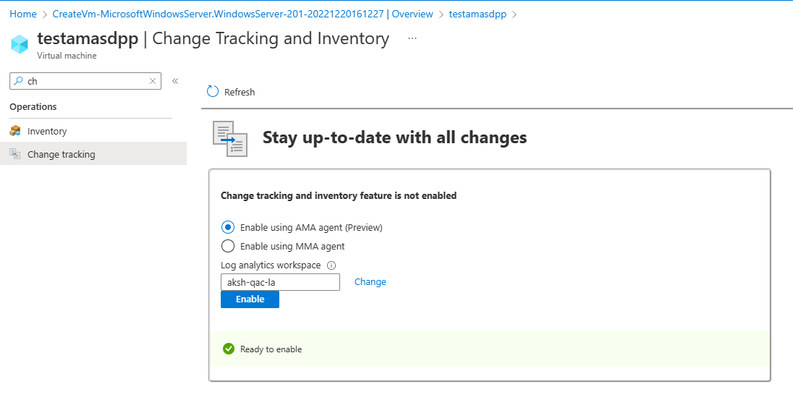The height and width of the screenshot is (400, 793).
Task: Click the aksh-qac-la workspace field
Action: tap(280, 282)
